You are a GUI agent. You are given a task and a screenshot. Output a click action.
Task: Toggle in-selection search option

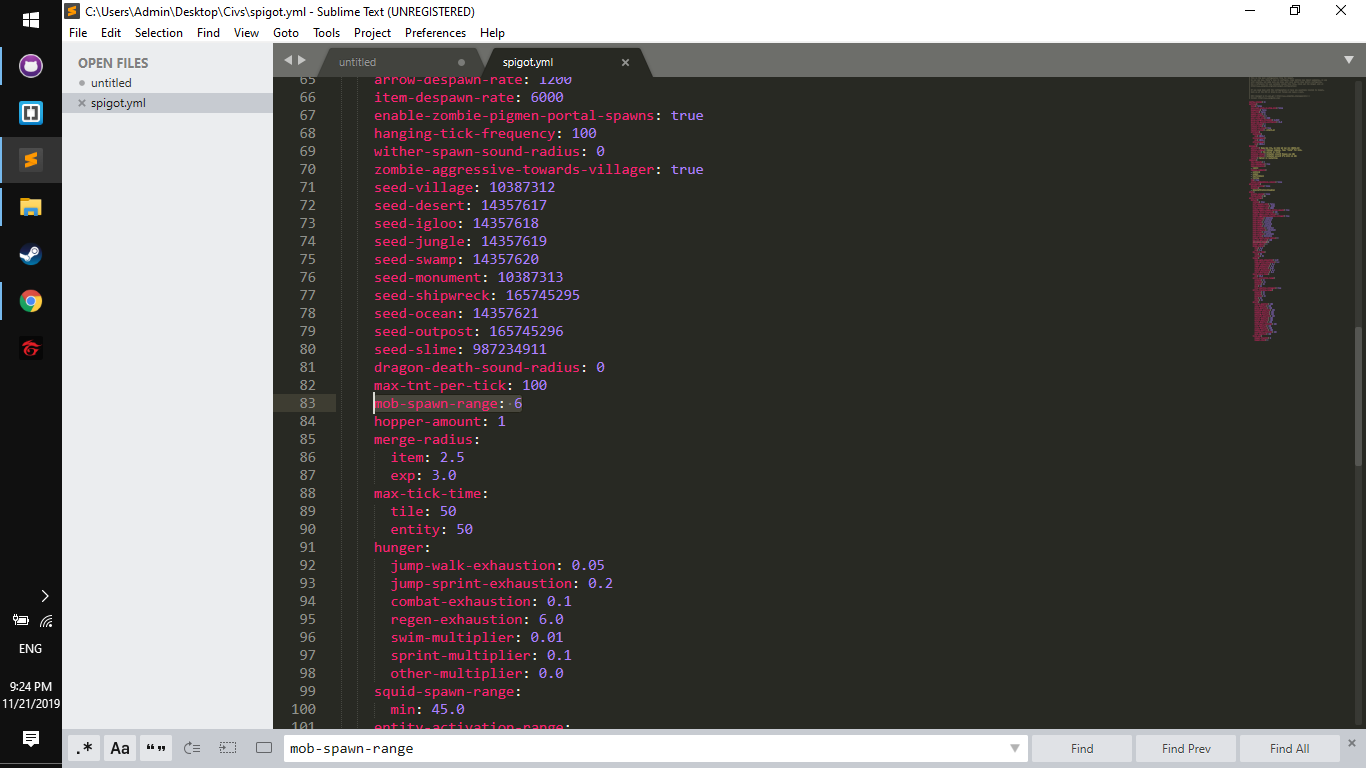[x=228, y=748]
